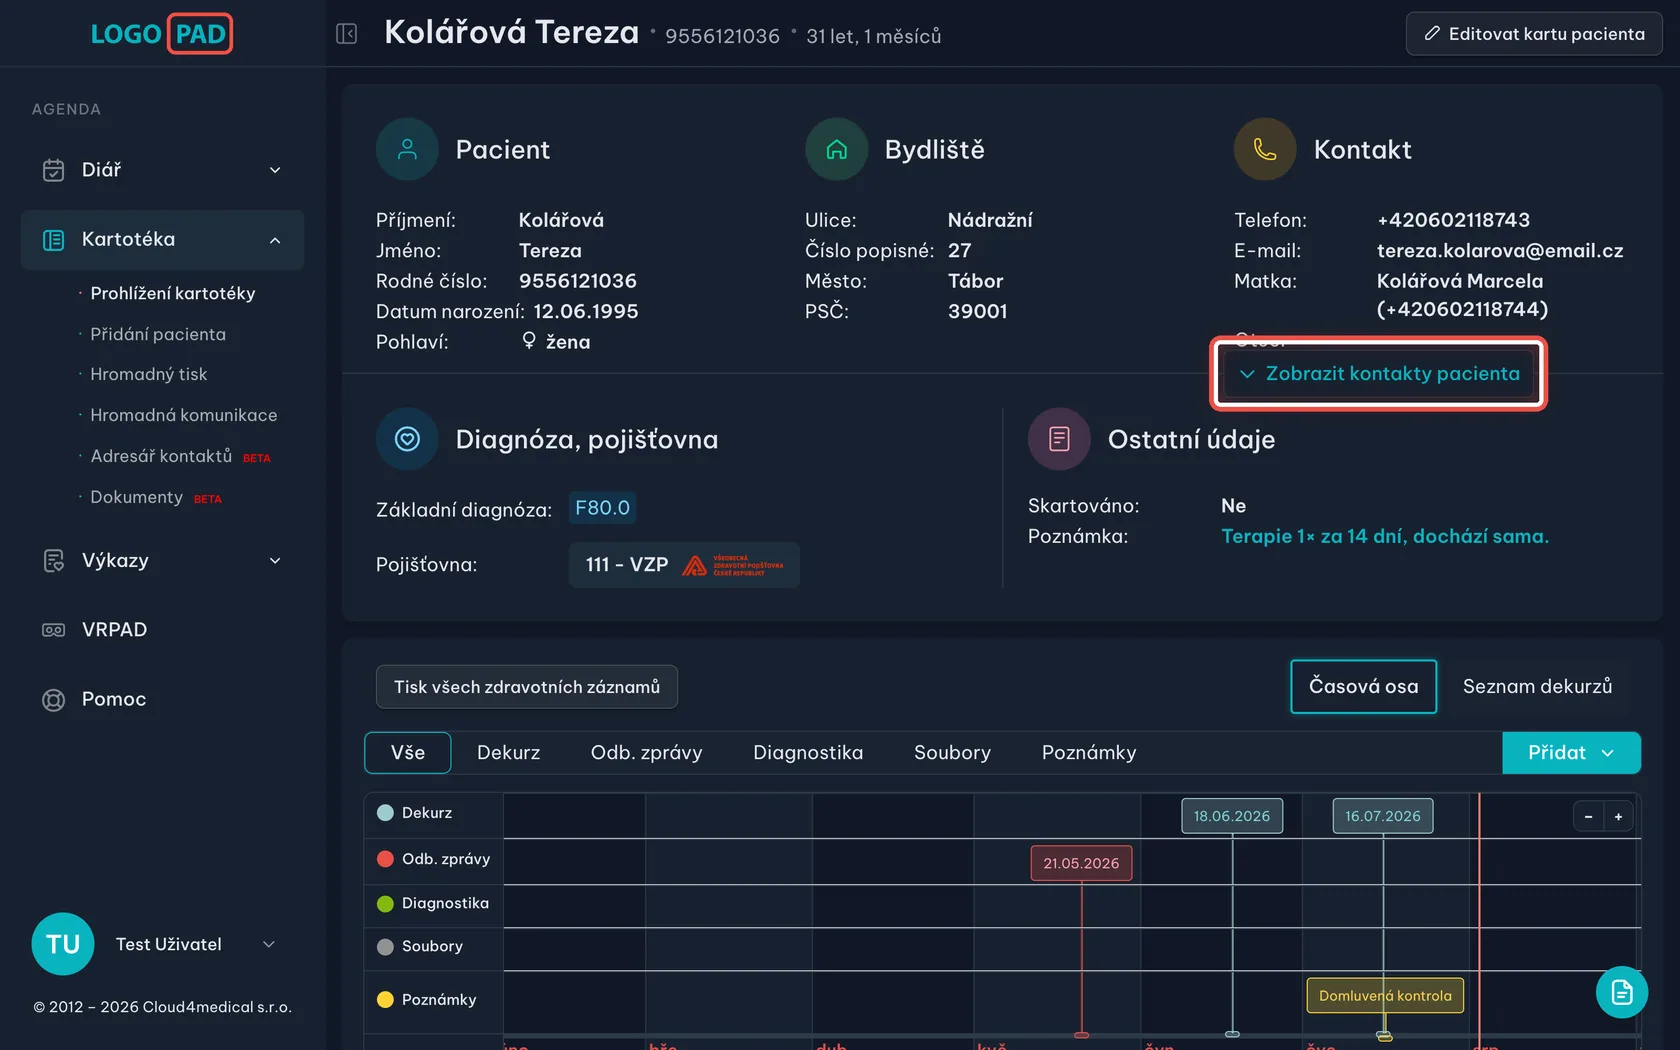Click the TU user avatar

pos(63,944)
